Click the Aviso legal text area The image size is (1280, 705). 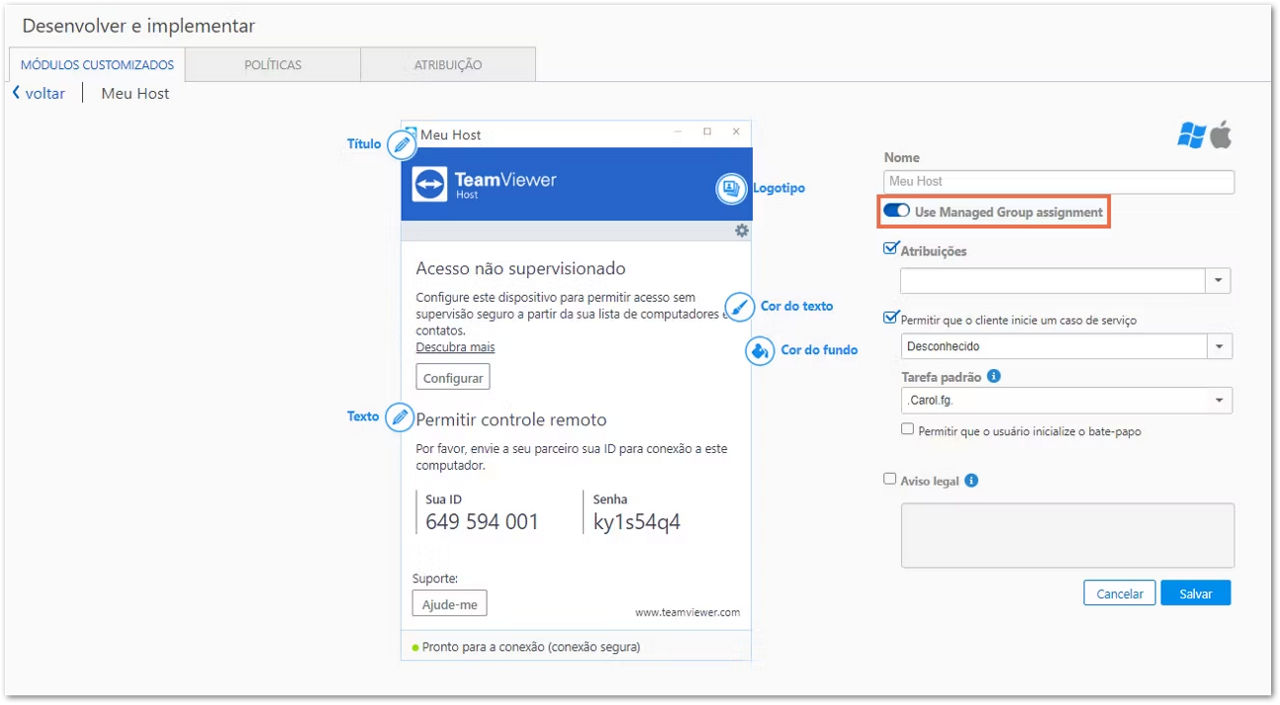(x=1068, y=536)
